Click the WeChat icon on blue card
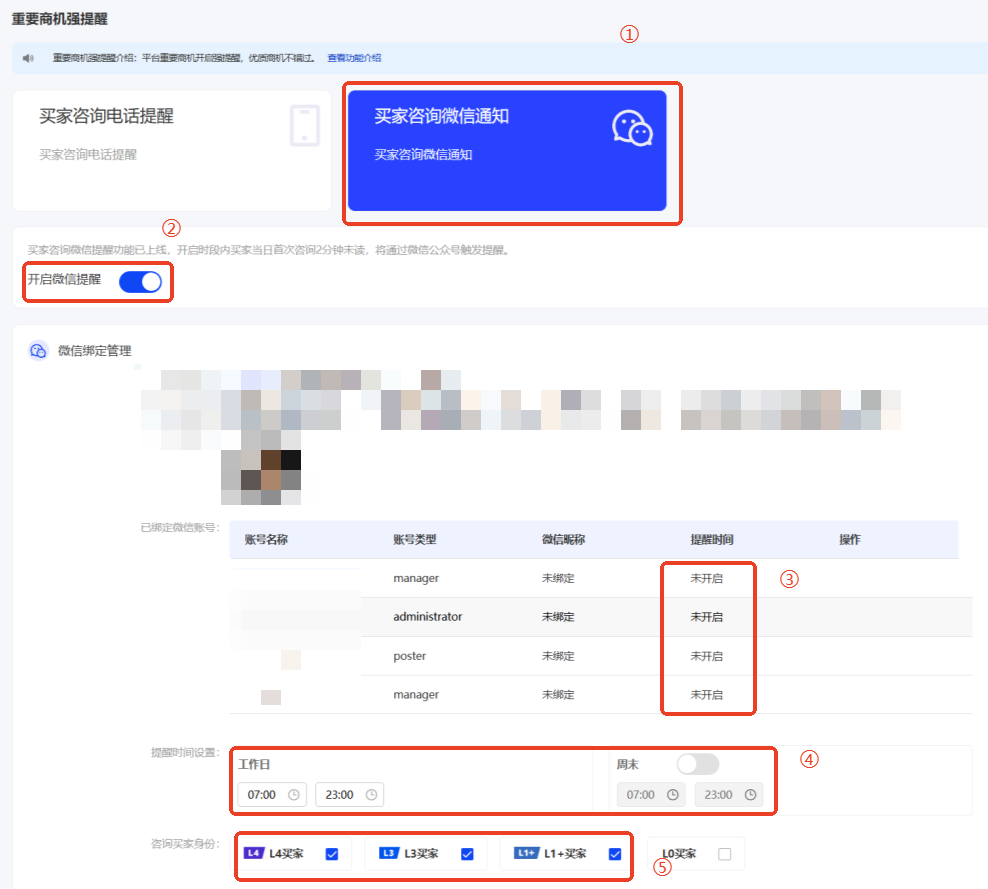The width and height of the screenshot is (988, 889). coord(632,129)
